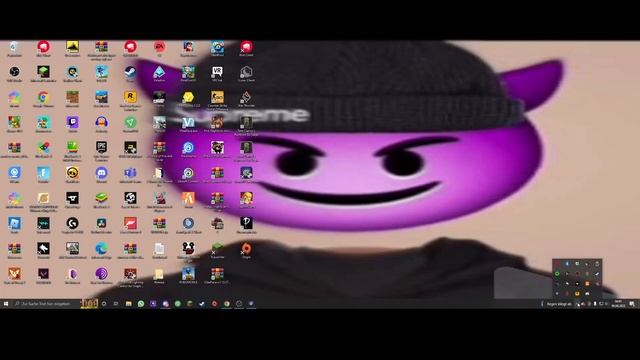Screen dimensions: 640x360
Task: Open the Paladins crystal icon
Action: pos(159,74)
